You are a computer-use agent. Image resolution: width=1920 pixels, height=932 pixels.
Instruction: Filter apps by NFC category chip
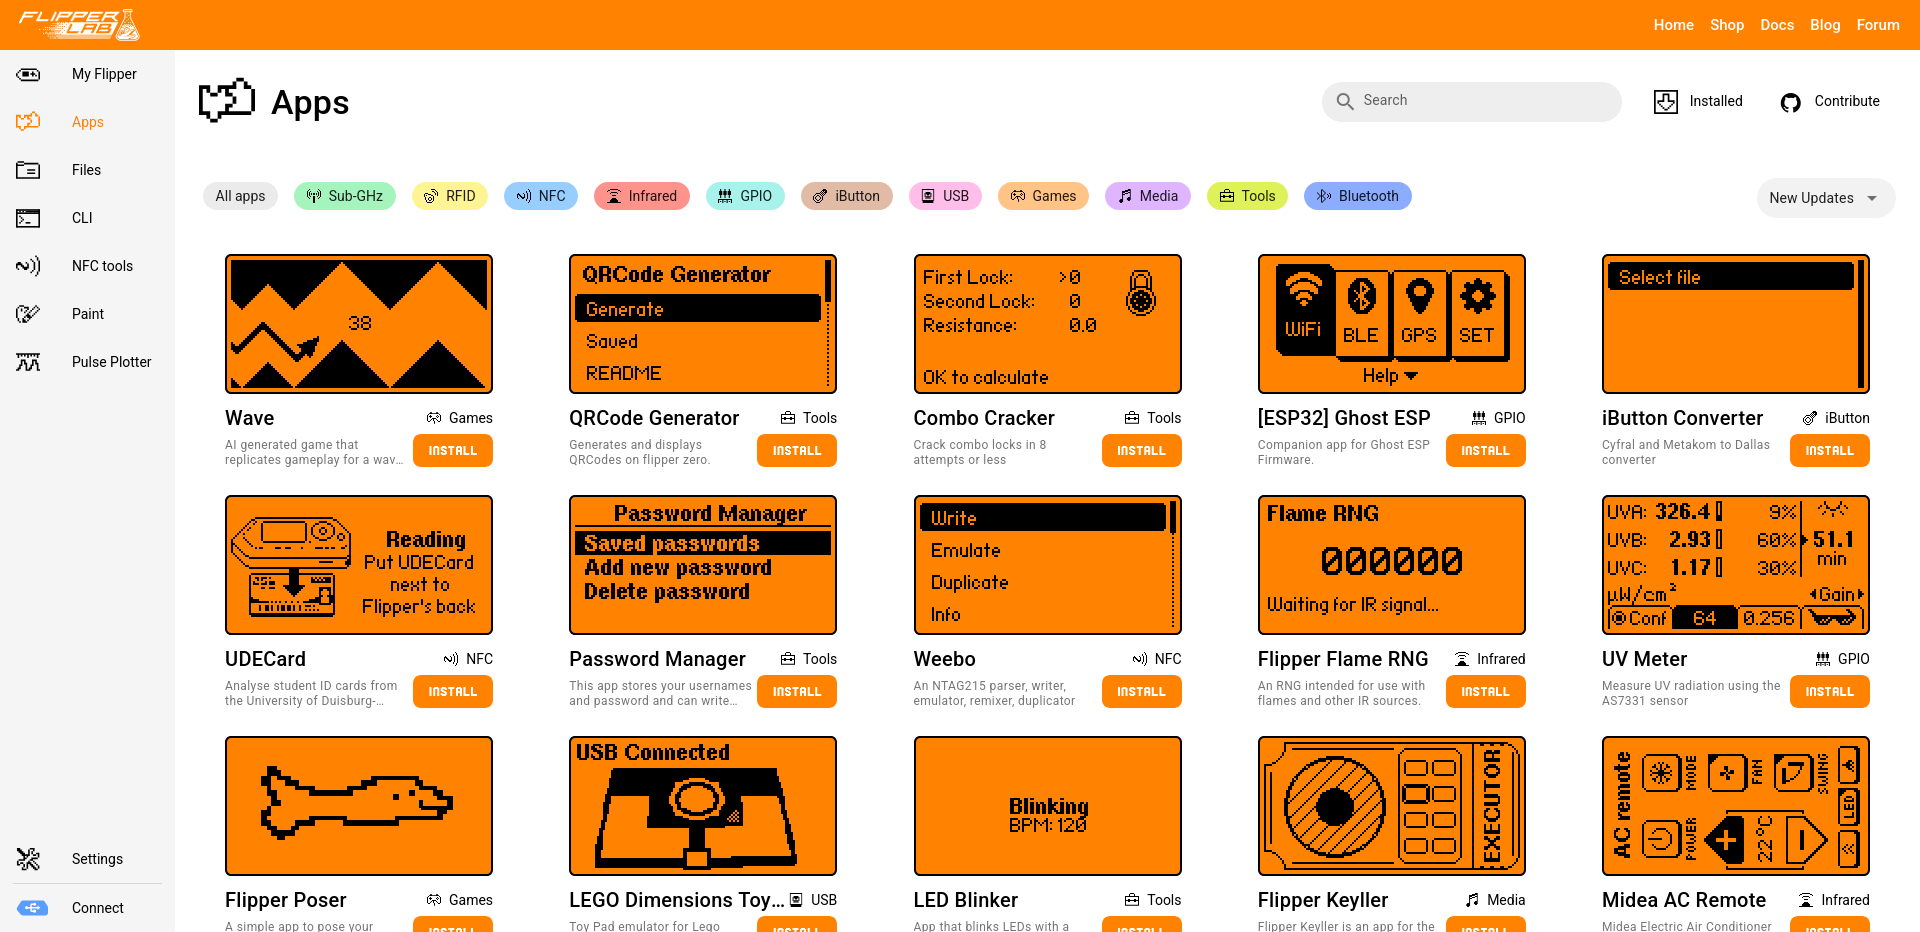(x=541, y=196)
